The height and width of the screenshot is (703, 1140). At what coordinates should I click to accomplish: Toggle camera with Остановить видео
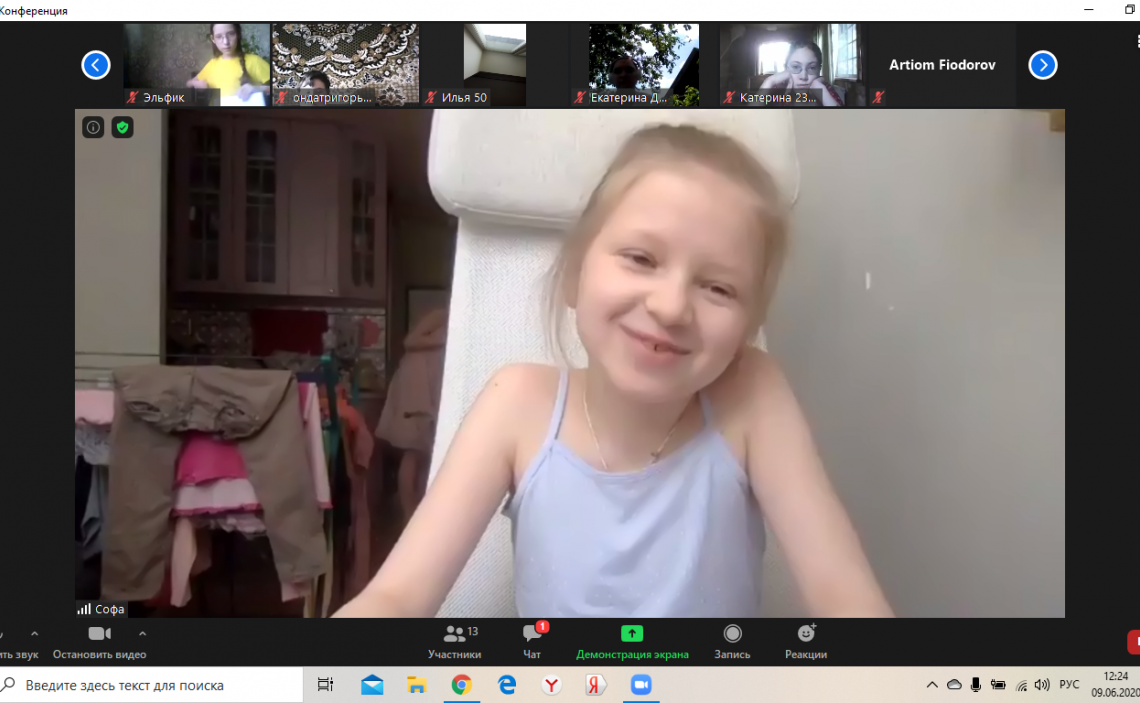(x=99, y=641)
